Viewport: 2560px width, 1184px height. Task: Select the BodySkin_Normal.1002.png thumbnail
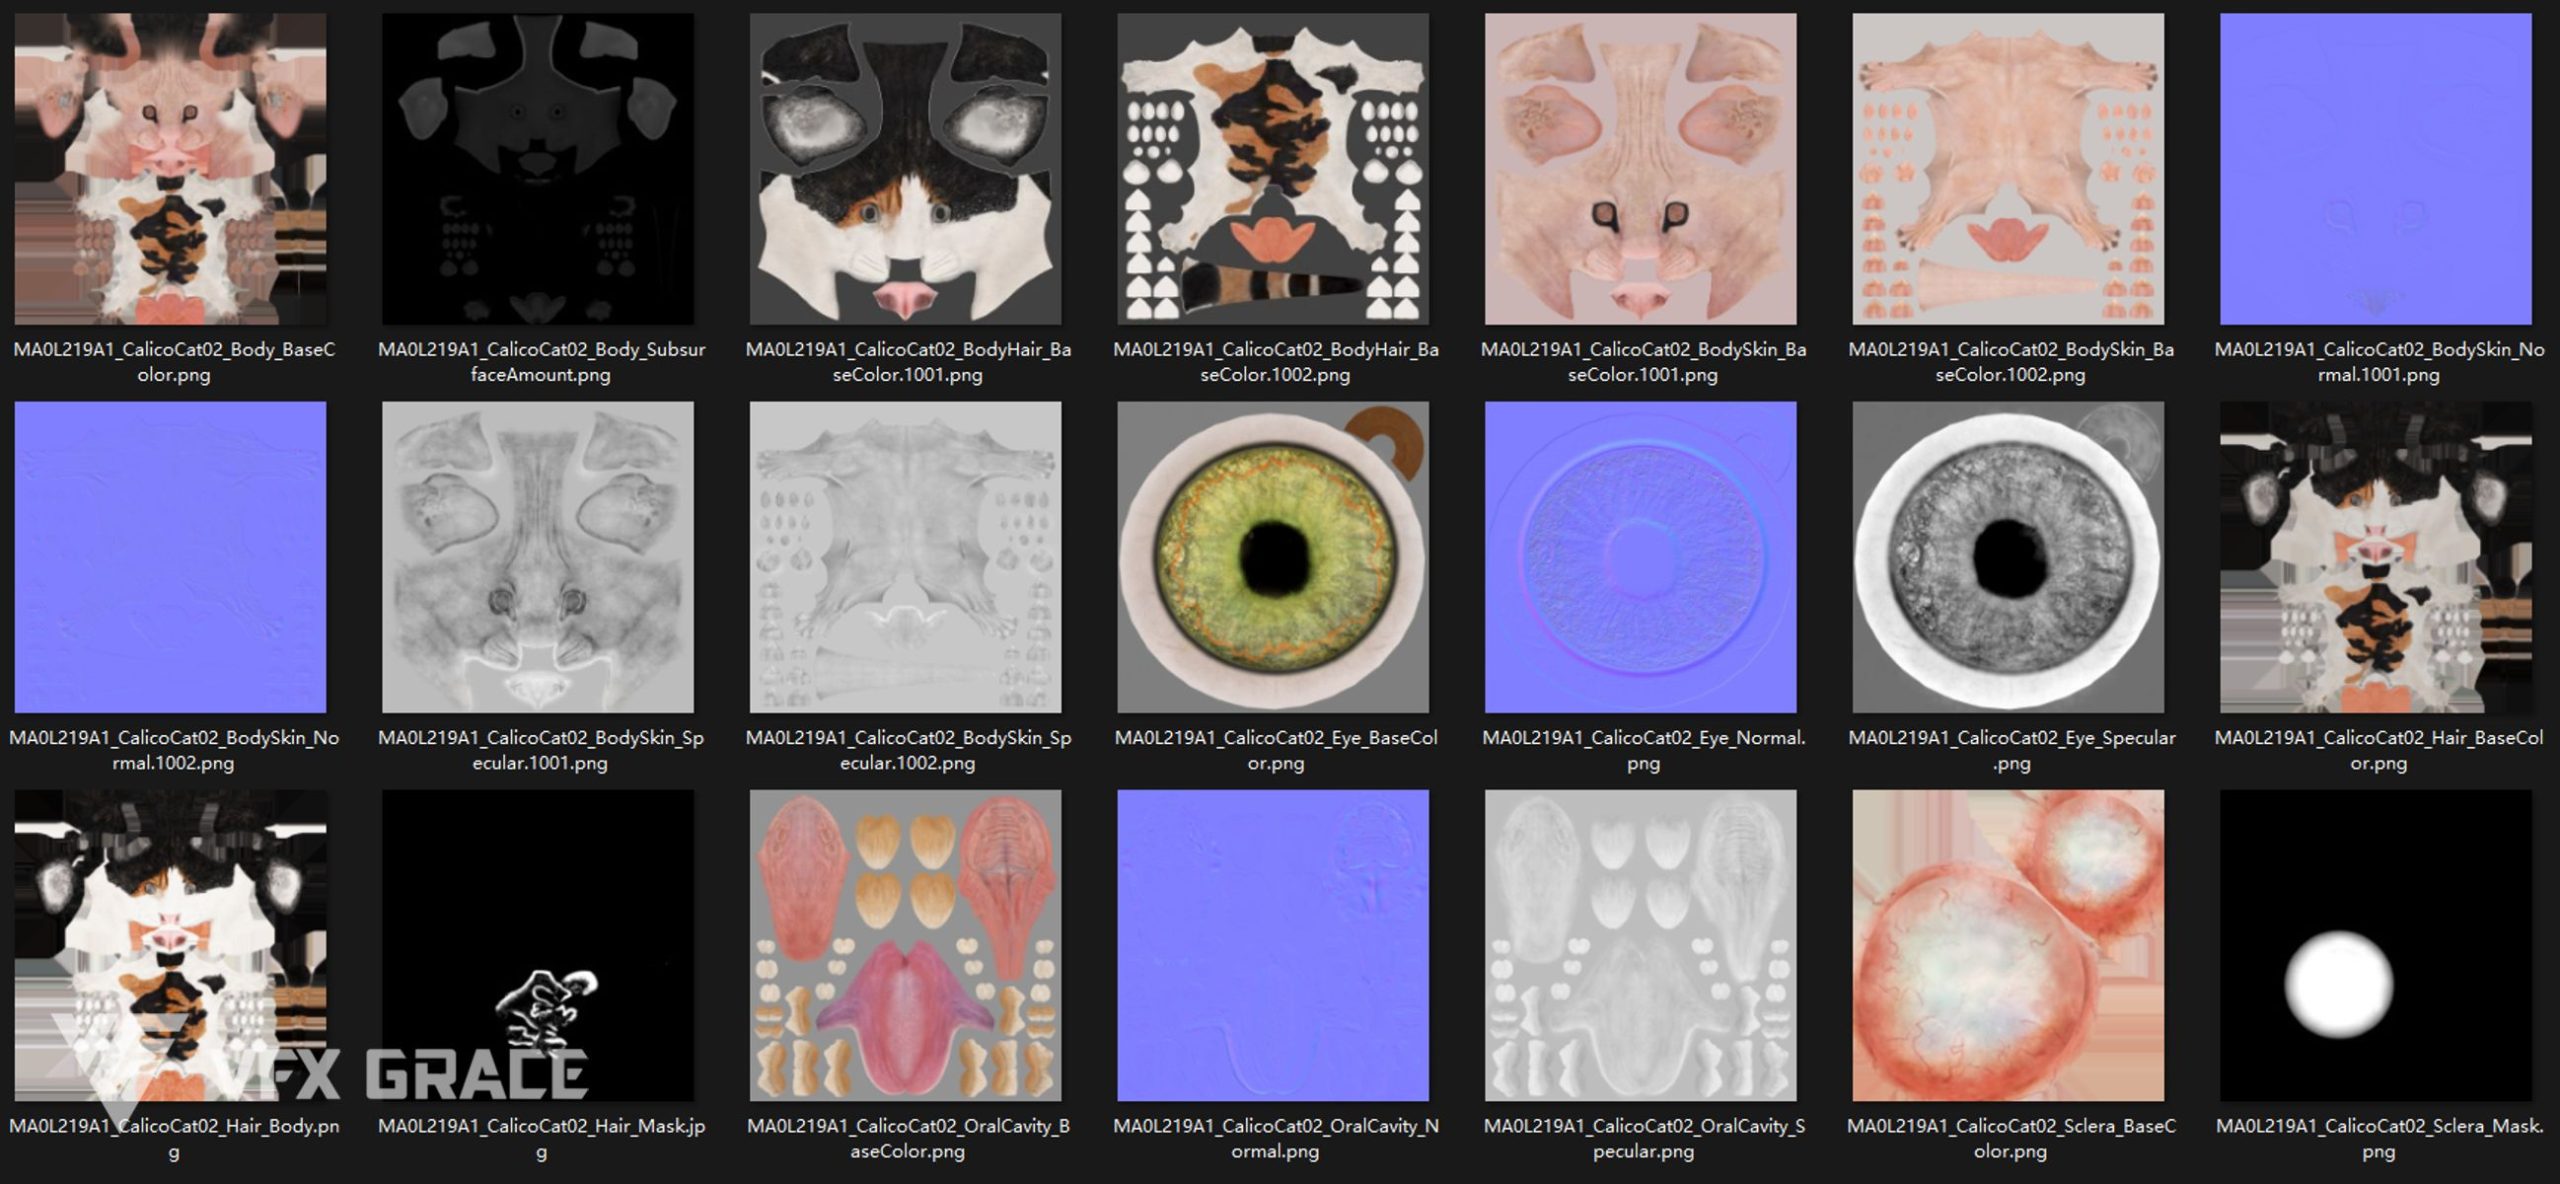170,557
